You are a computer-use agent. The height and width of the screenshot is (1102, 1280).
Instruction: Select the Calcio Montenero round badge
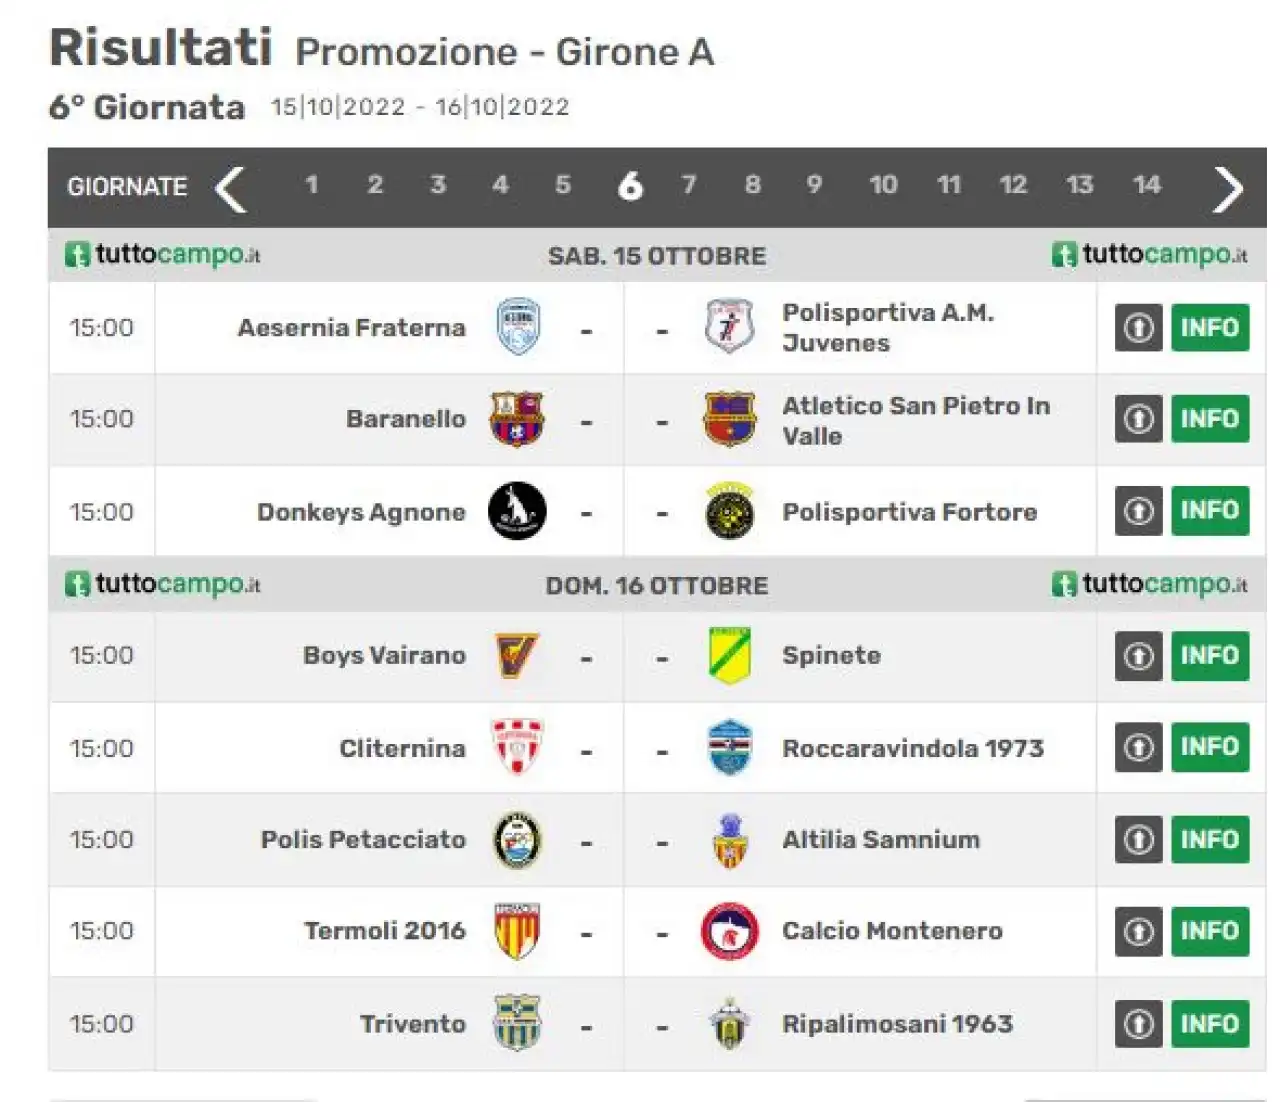click(x=729, y=931)
